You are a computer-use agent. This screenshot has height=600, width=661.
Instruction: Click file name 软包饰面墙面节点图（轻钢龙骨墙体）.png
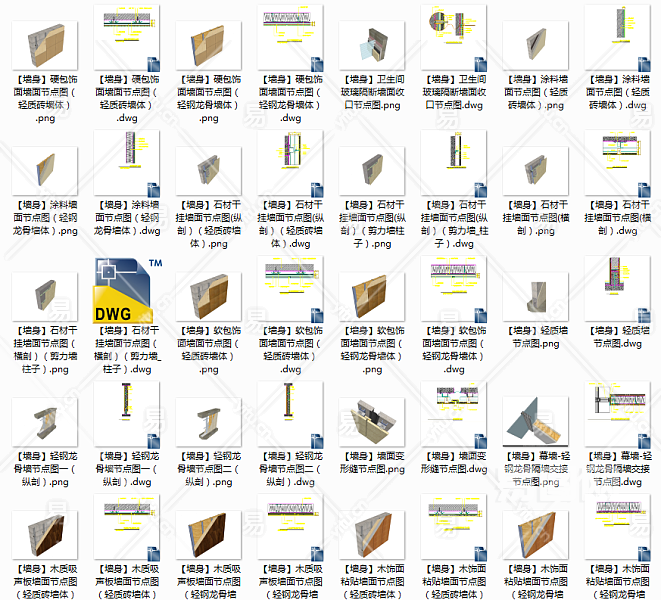pos(372,350)
